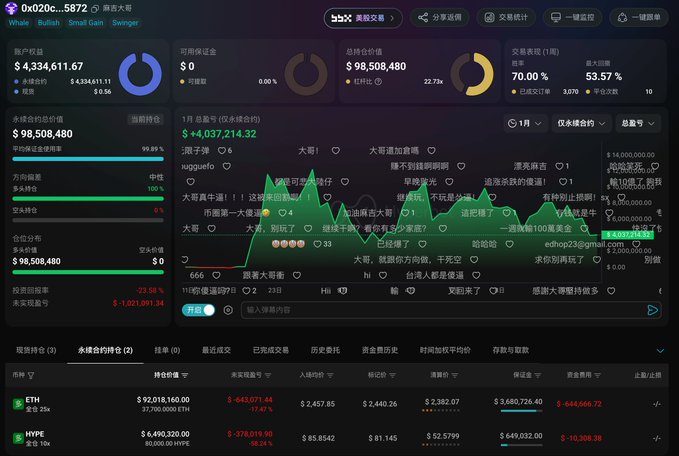Toggle the 开启 danmaku switch
This screenshot has width=679, height=456.
click(198, 310)
